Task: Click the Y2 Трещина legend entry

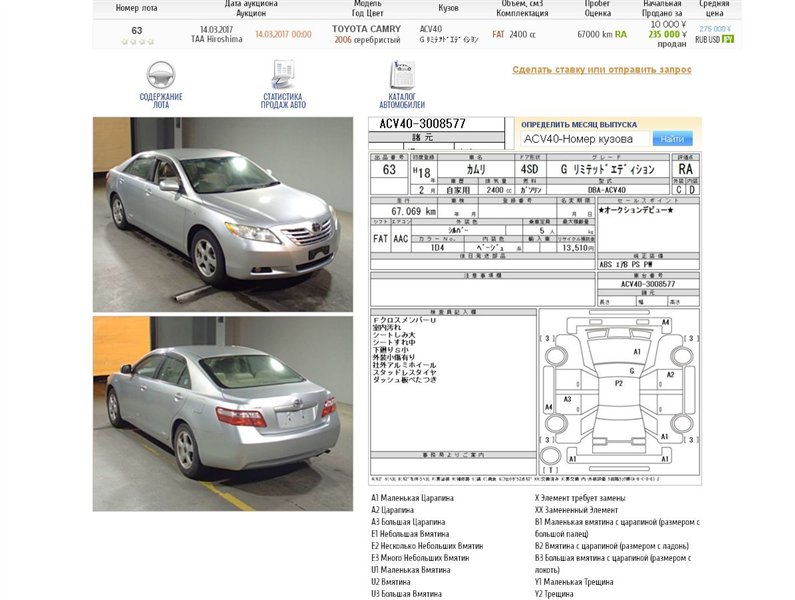Action: pyautogui.click(x=554, y=593)
